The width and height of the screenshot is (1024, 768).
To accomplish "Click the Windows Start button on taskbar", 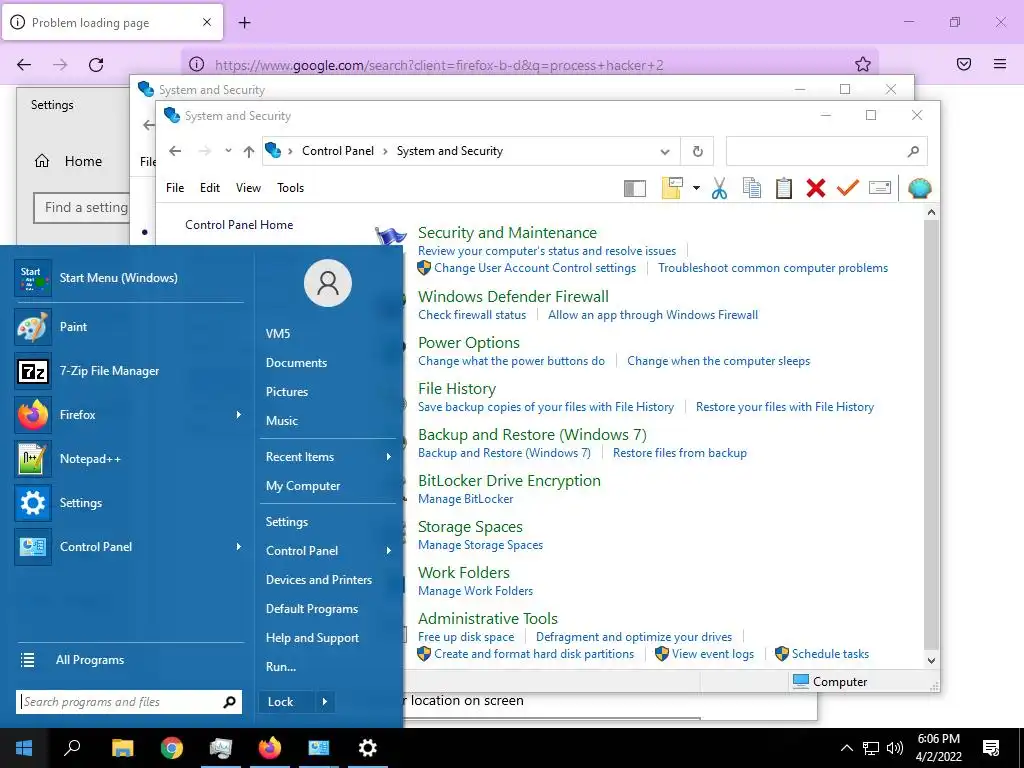I will pos(24,748).
